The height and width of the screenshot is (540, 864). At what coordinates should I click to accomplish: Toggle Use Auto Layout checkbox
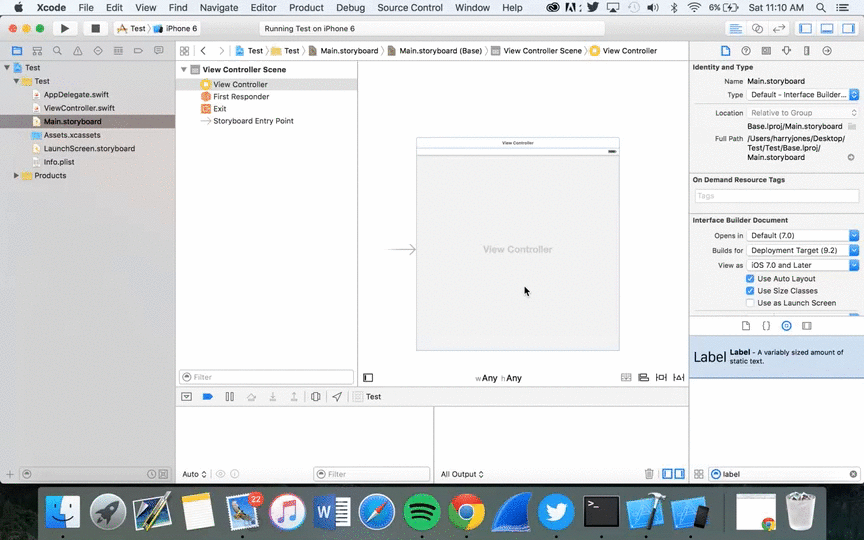tap(750, 279)
